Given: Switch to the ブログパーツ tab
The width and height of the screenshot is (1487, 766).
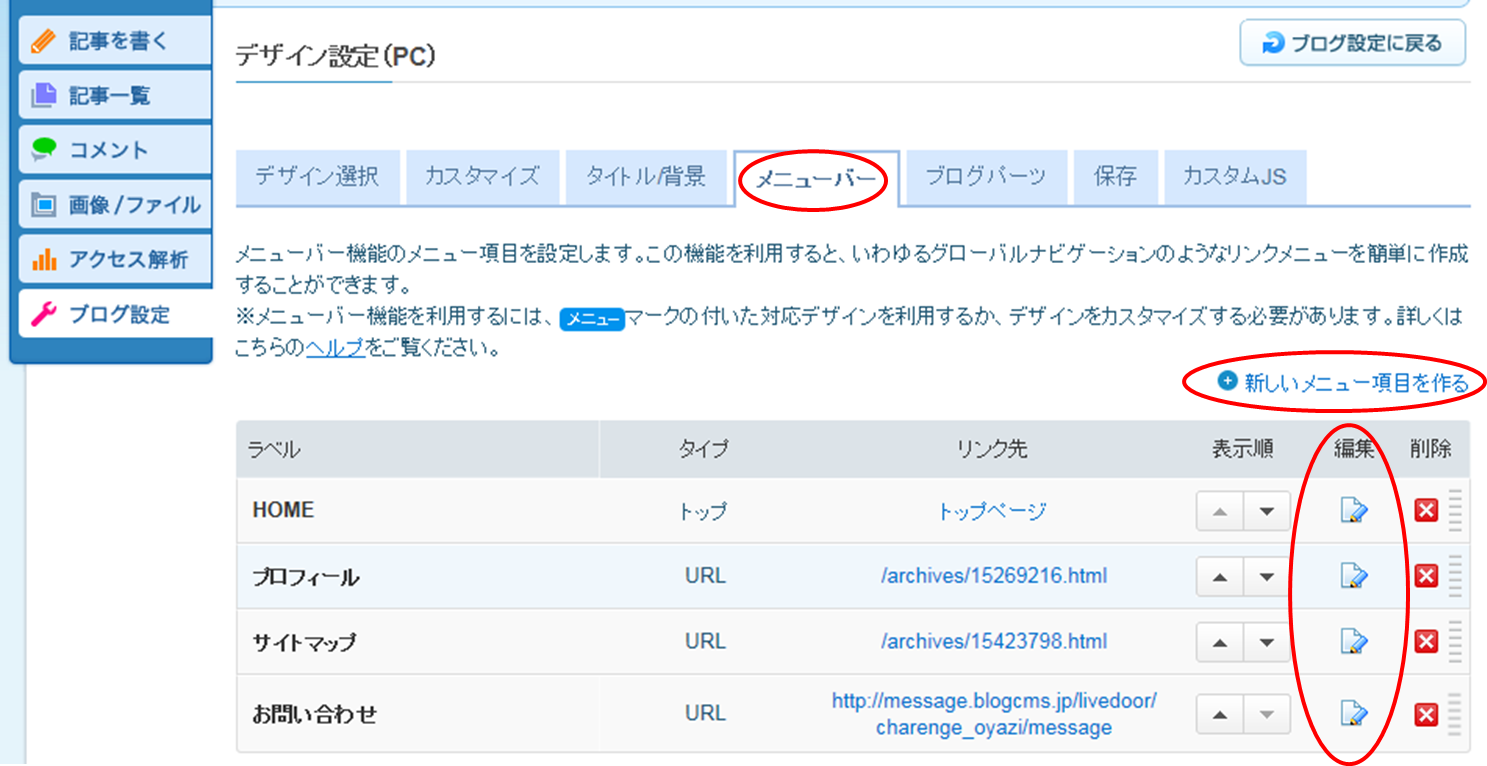Looking at the screenshot, I should pyautogui.click(x=986, y=178).
